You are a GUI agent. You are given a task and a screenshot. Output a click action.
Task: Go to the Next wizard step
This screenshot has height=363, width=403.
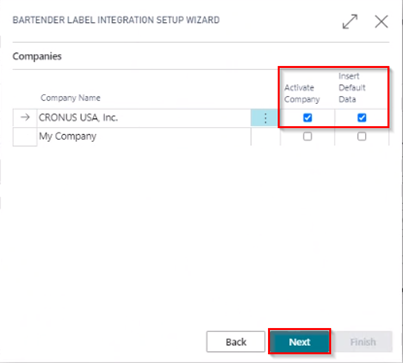(x=300, y=342)
